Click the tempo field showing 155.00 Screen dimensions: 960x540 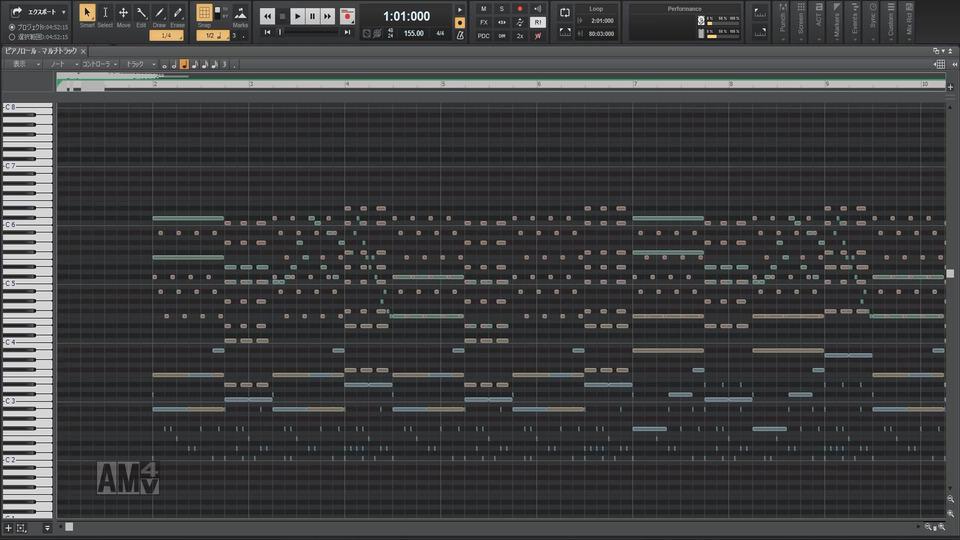tap(413, 33)
